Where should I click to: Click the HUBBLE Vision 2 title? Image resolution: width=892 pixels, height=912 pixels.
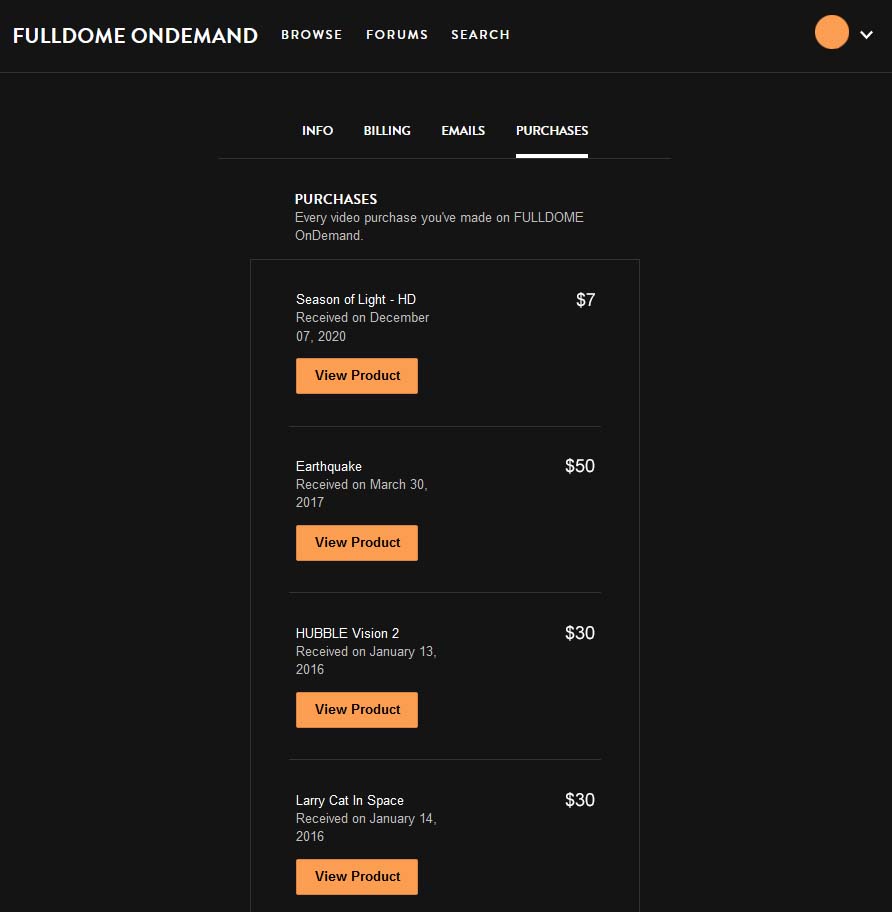click(347, 634)
